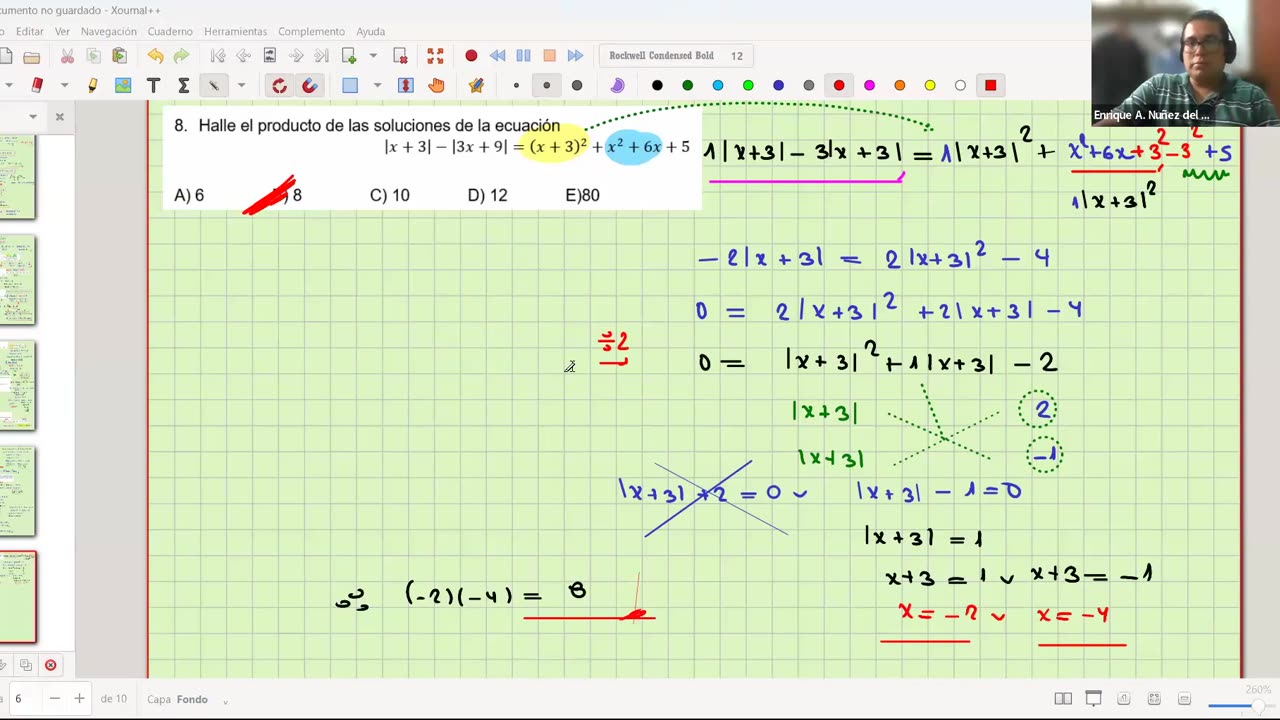Screen dimensions: 1280x720
Task: Insert a new page after current
Action: point(349,56)
